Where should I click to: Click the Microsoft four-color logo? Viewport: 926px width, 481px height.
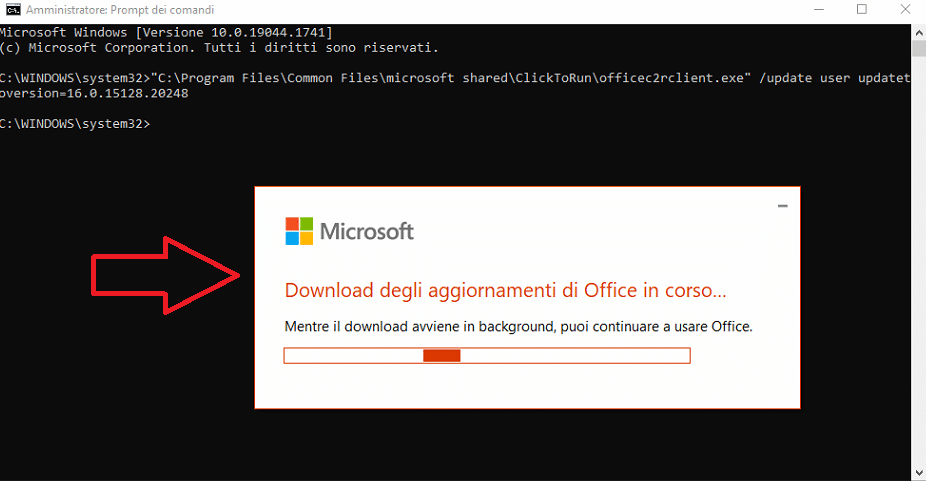point(299,231)
